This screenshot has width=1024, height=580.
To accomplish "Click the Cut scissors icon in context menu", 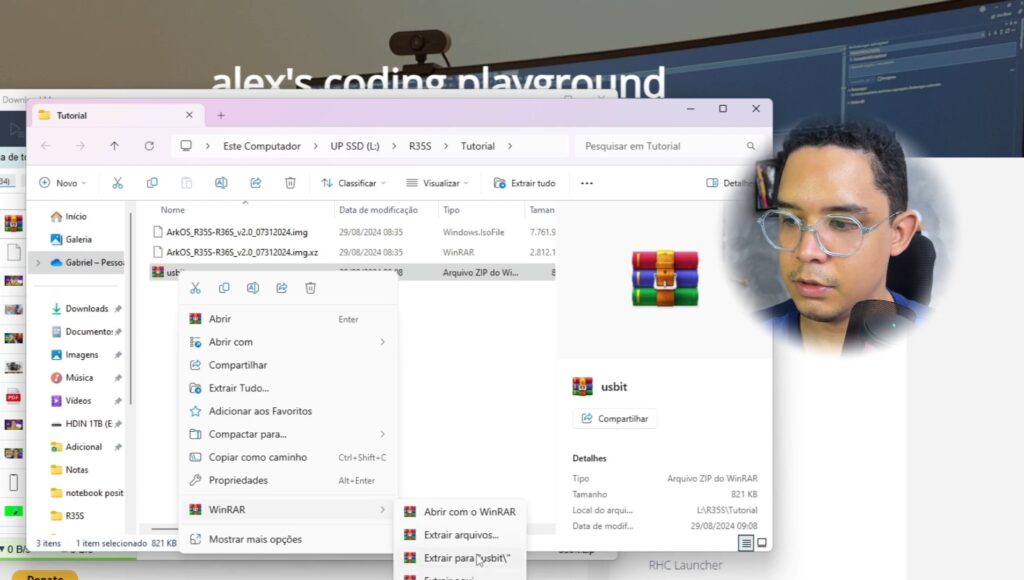I will 195,288.
